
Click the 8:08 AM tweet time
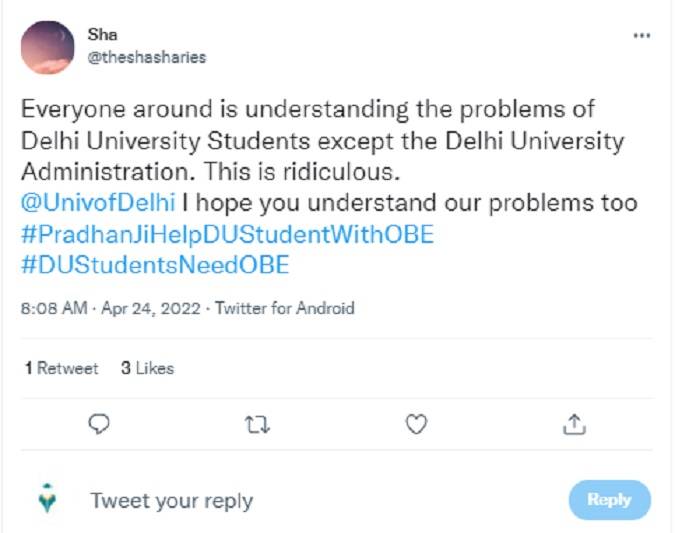(54, 309)
